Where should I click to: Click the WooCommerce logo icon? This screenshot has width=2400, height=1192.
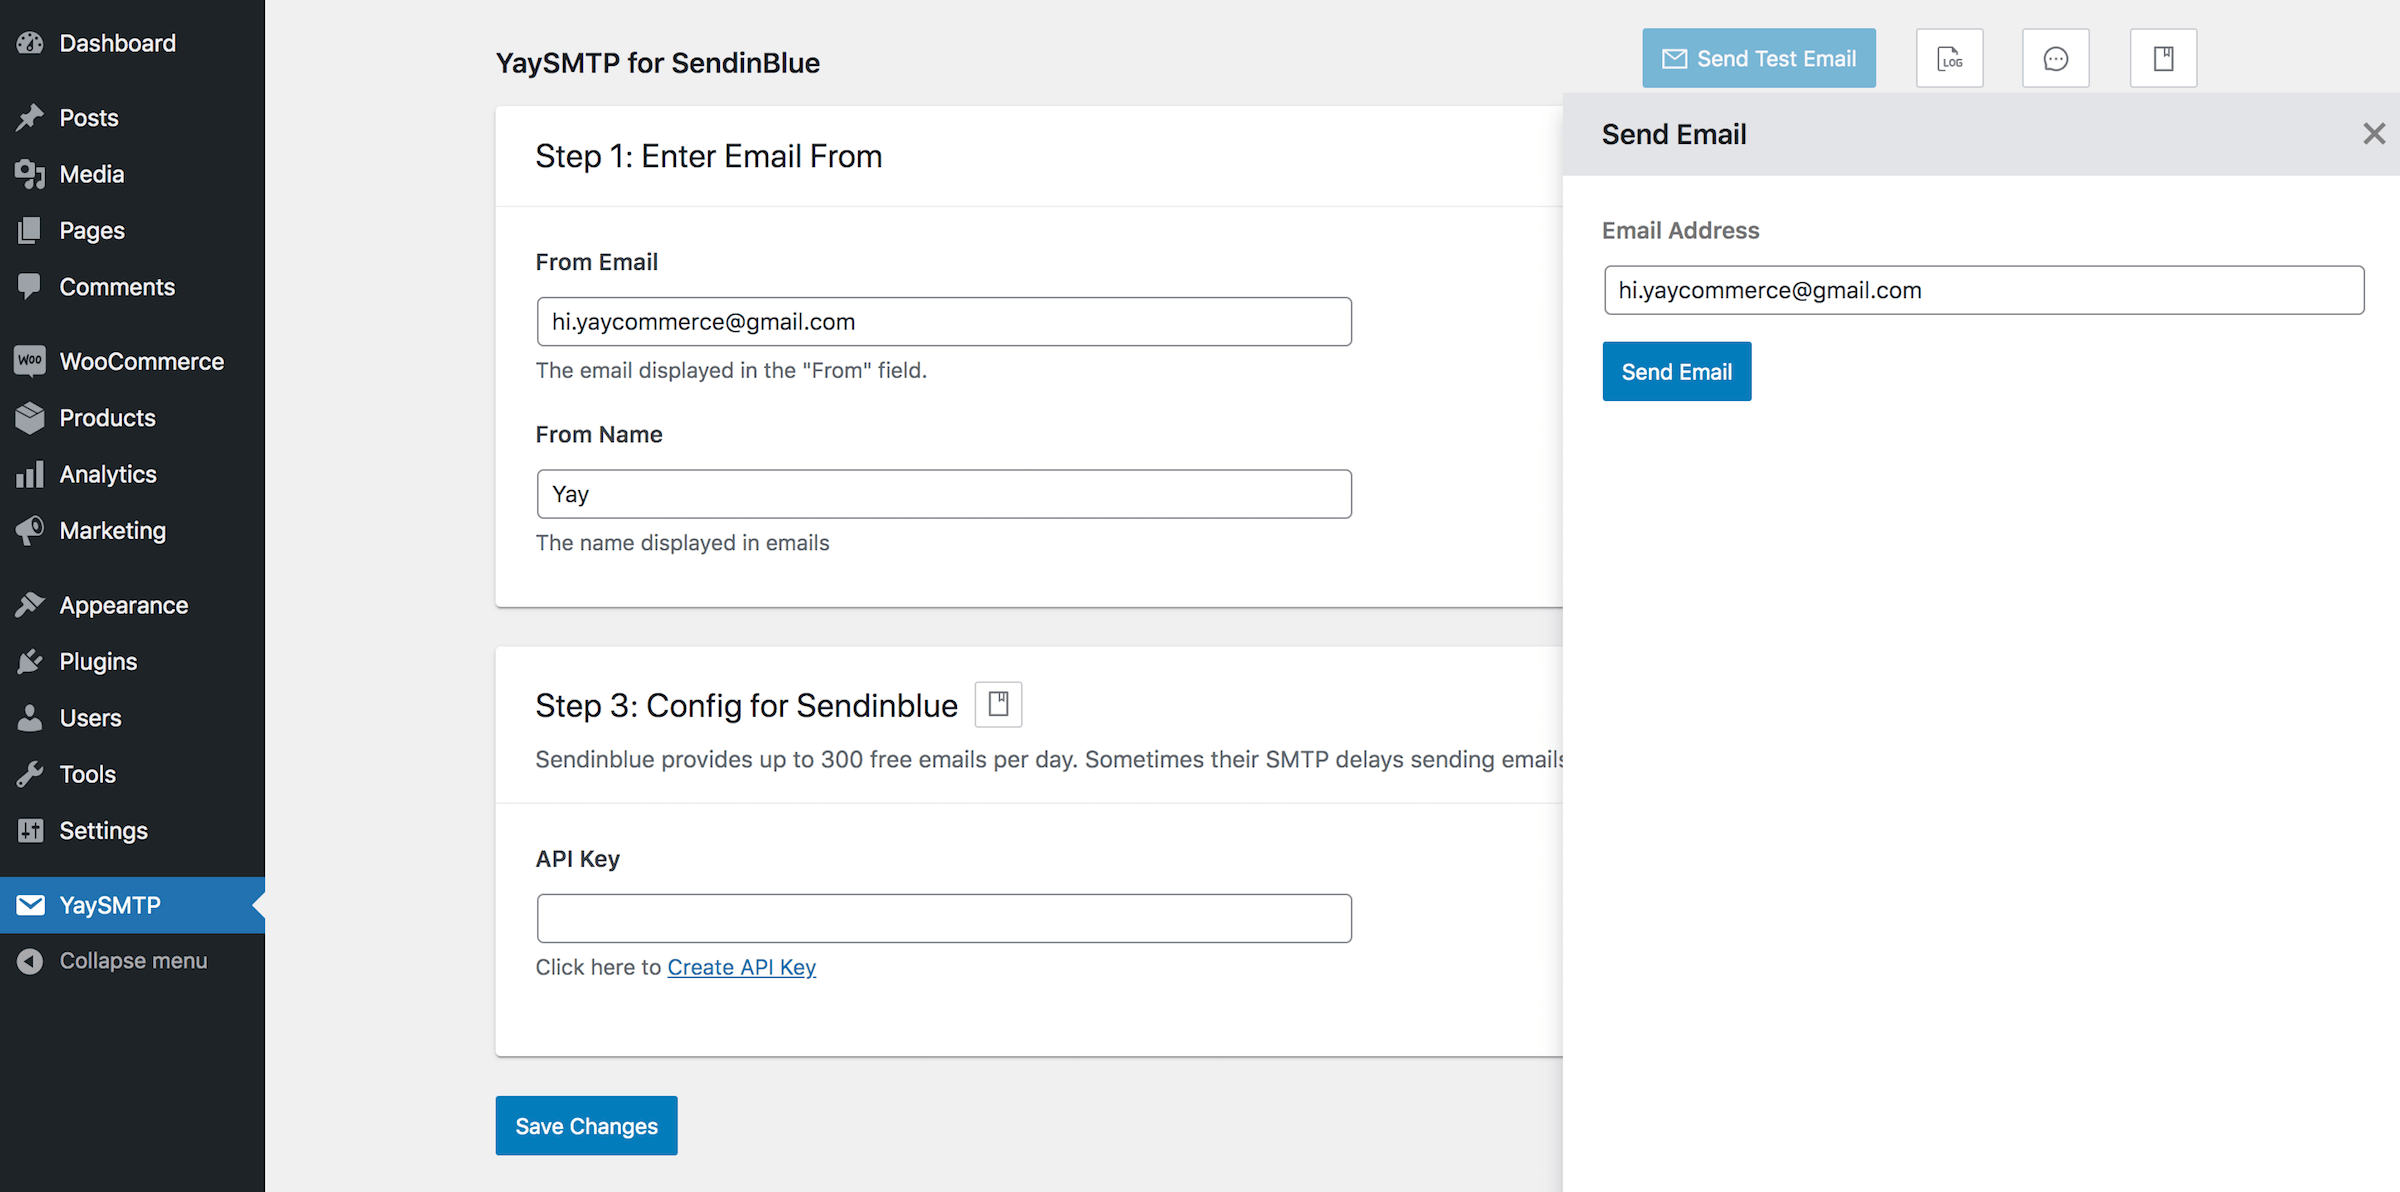(x=30, y=361)
